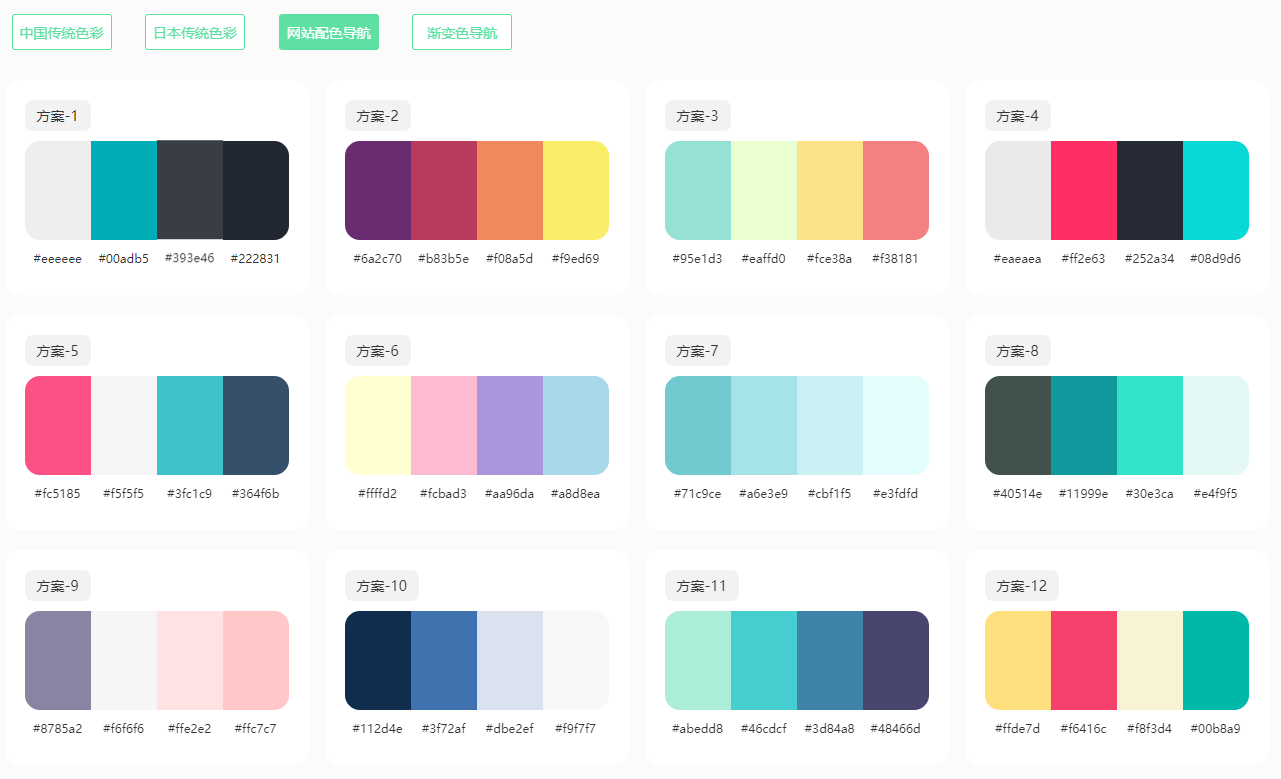Choose the green #00b8a9 swatch
Screen dimensions: 1281x779
1216,660
